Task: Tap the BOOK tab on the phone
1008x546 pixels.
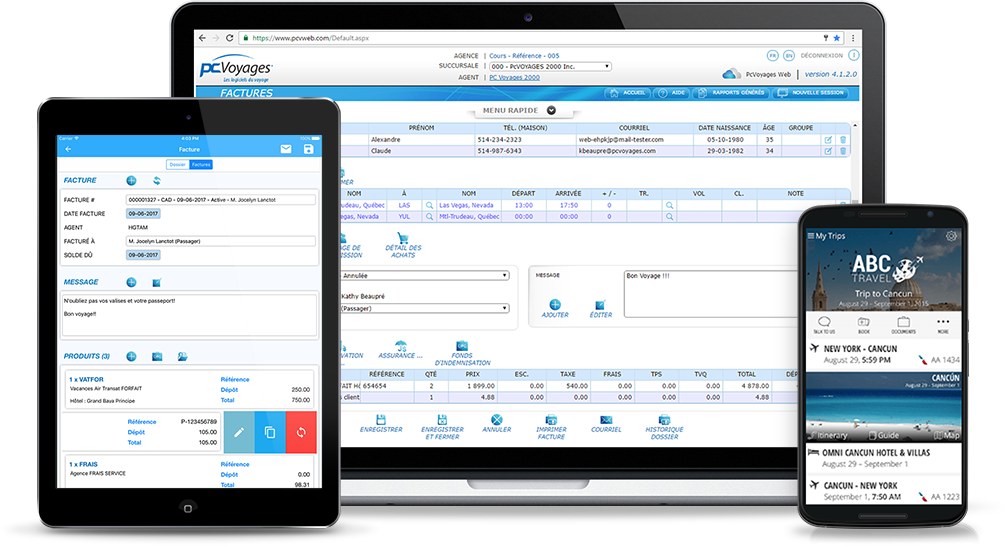Action: pyautogui.click(x=863, y=325)
